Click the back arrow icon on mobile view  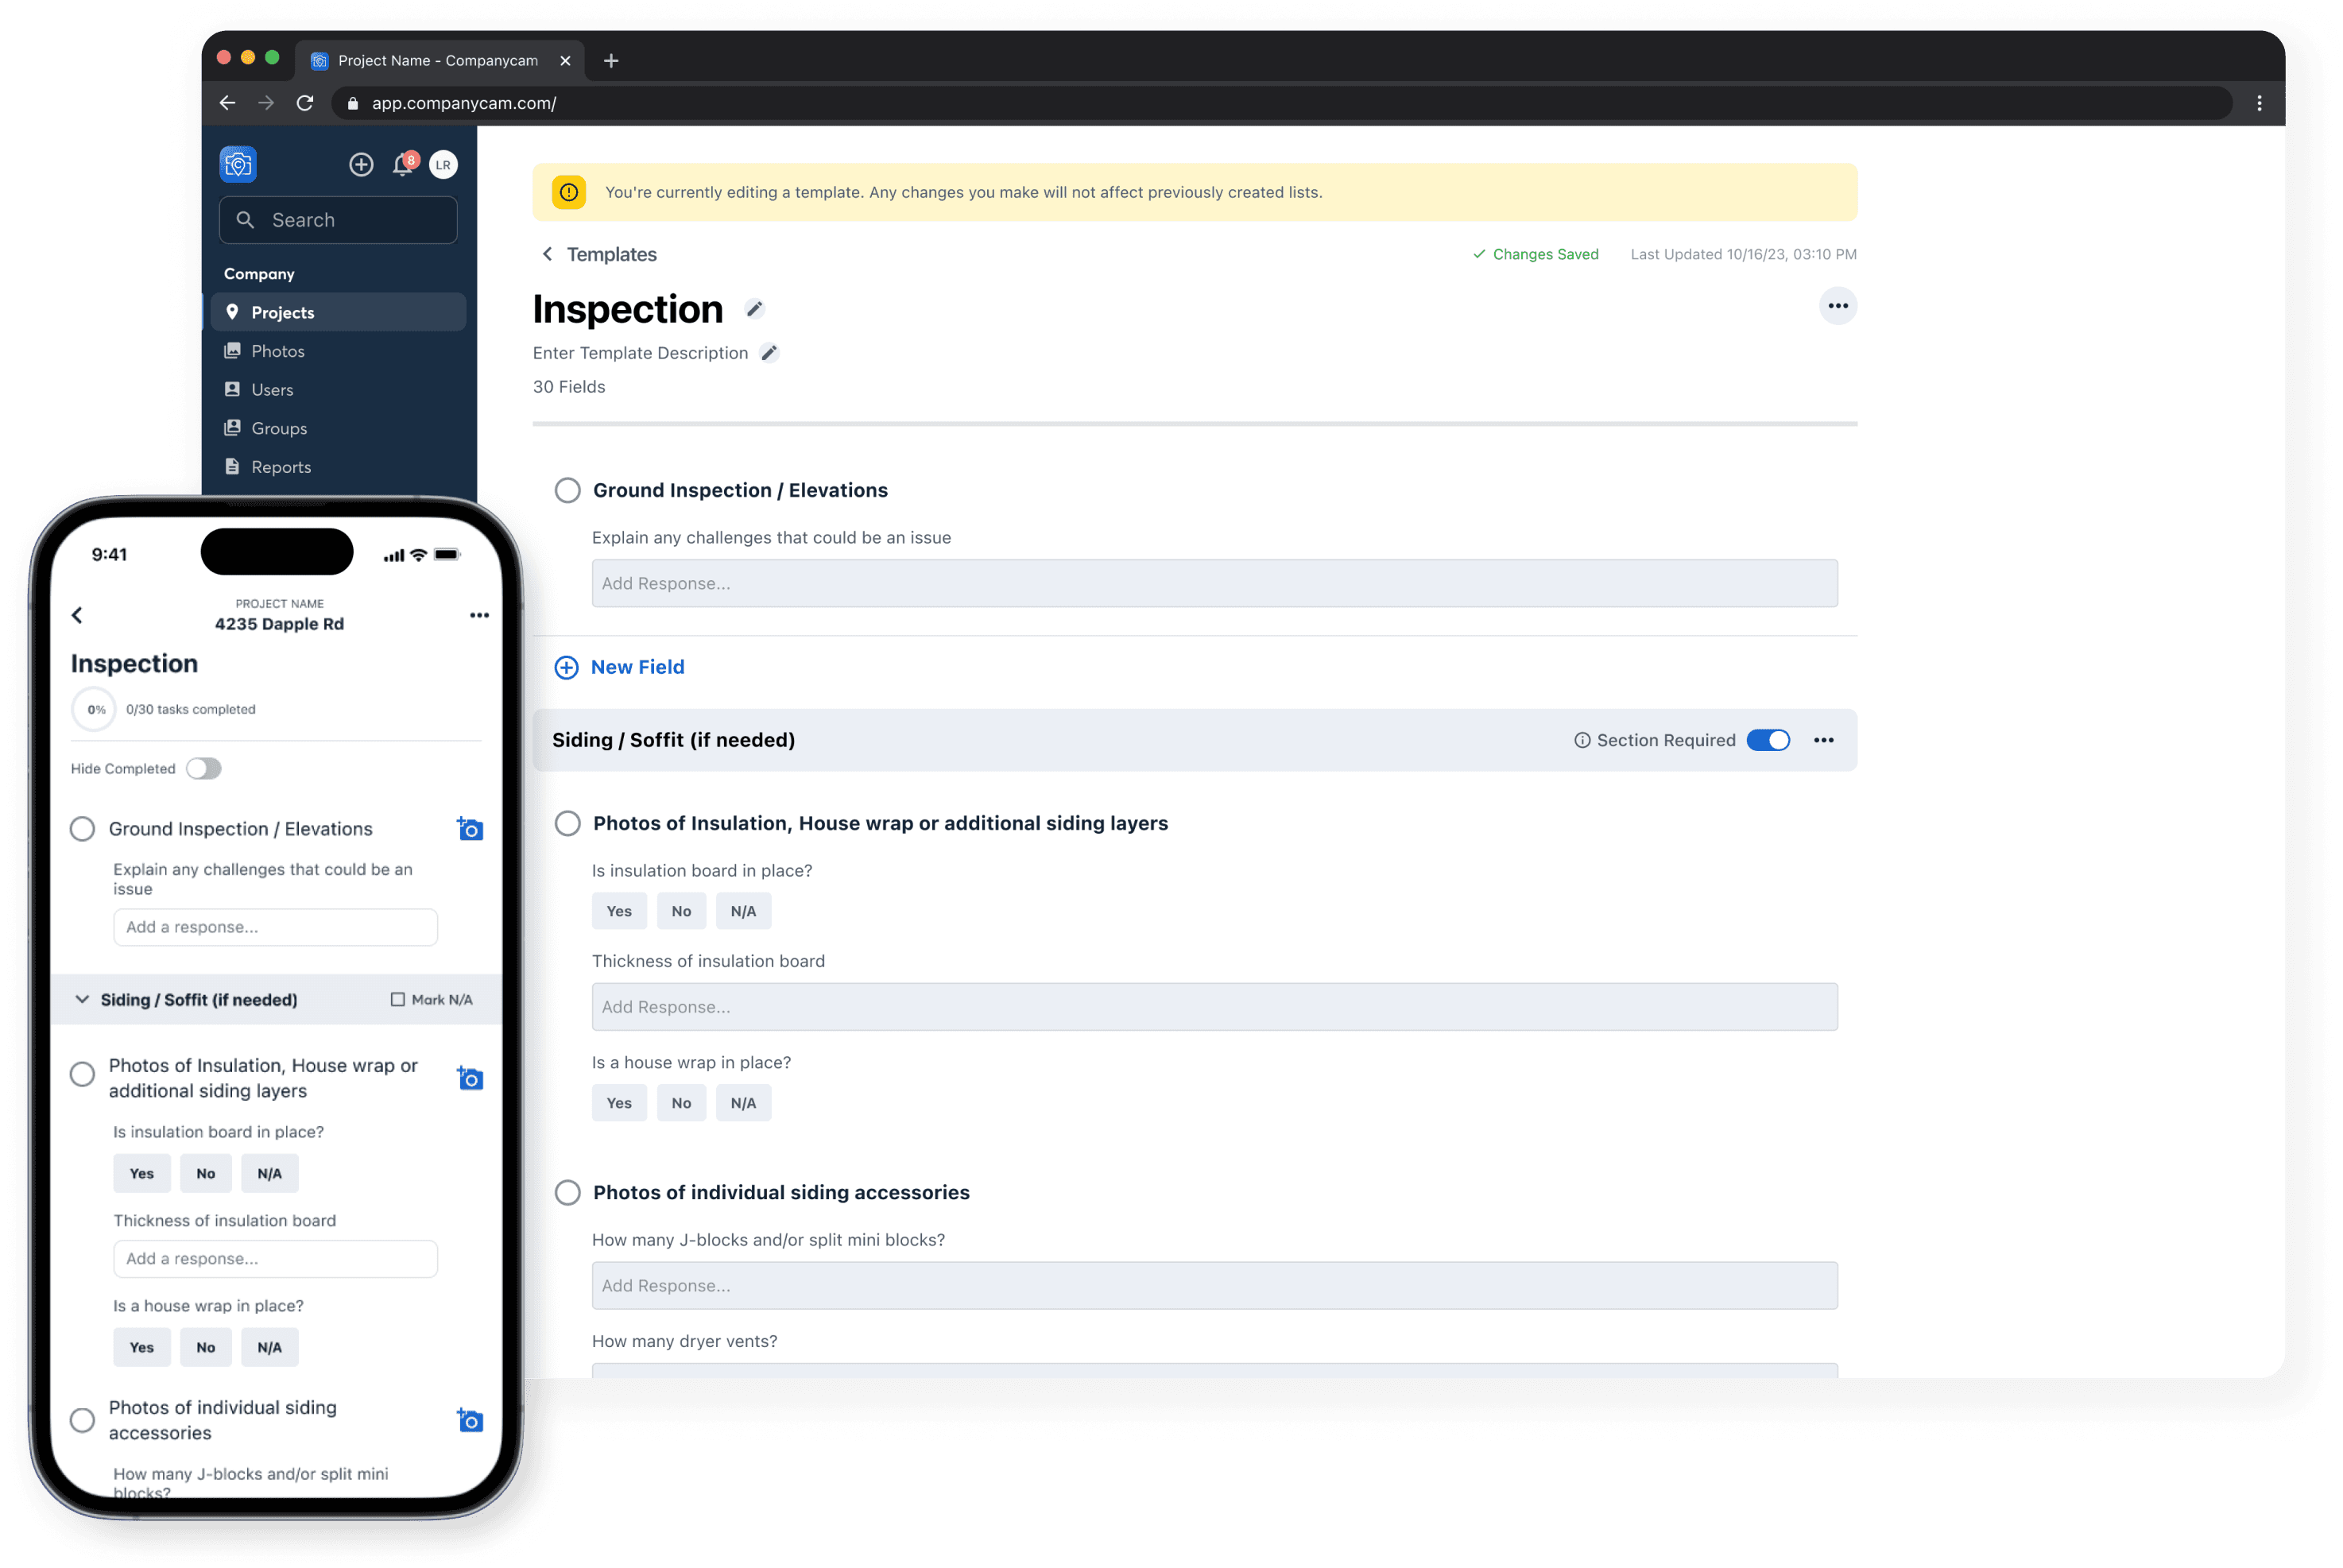tap(76, 614)
